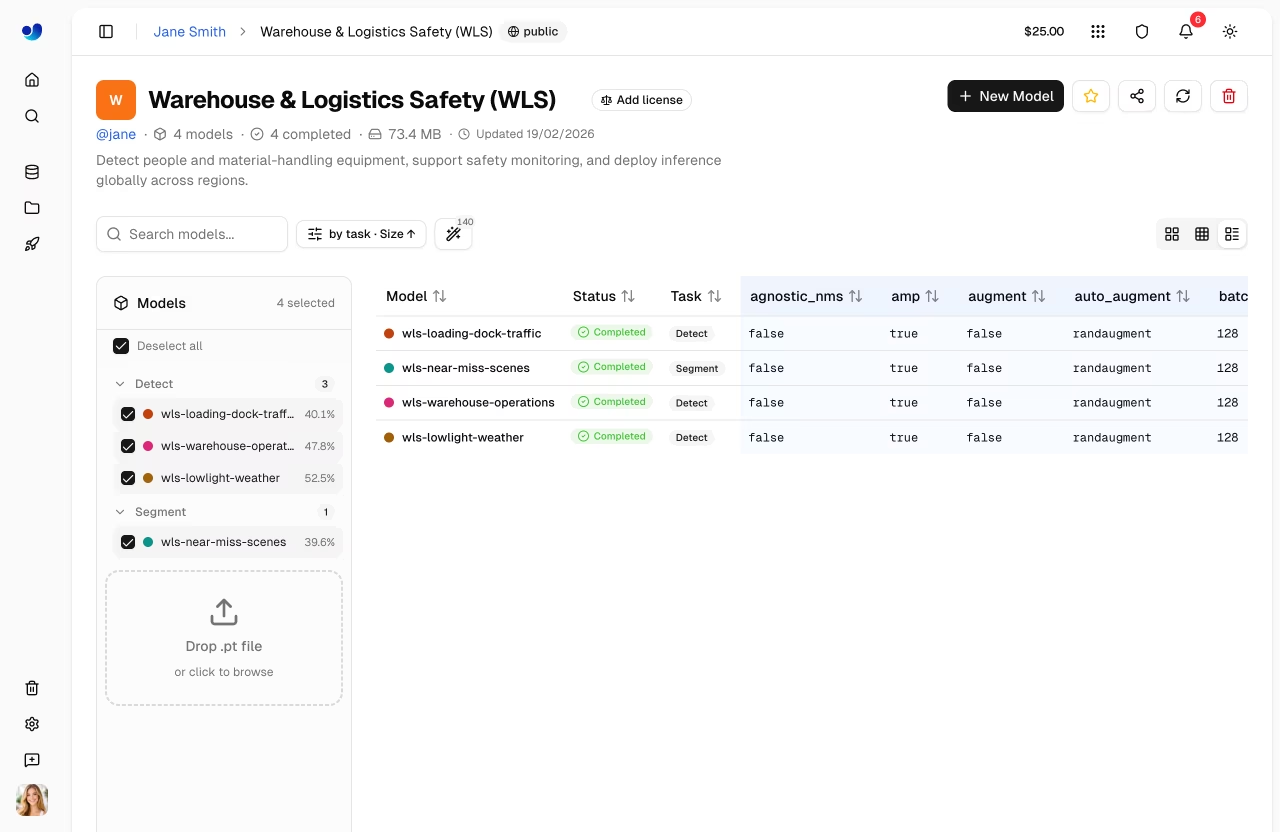This screenshot has width=1280, height=832.
Task: Toggle the light/dark theme icon
Action: [1230, 32]
